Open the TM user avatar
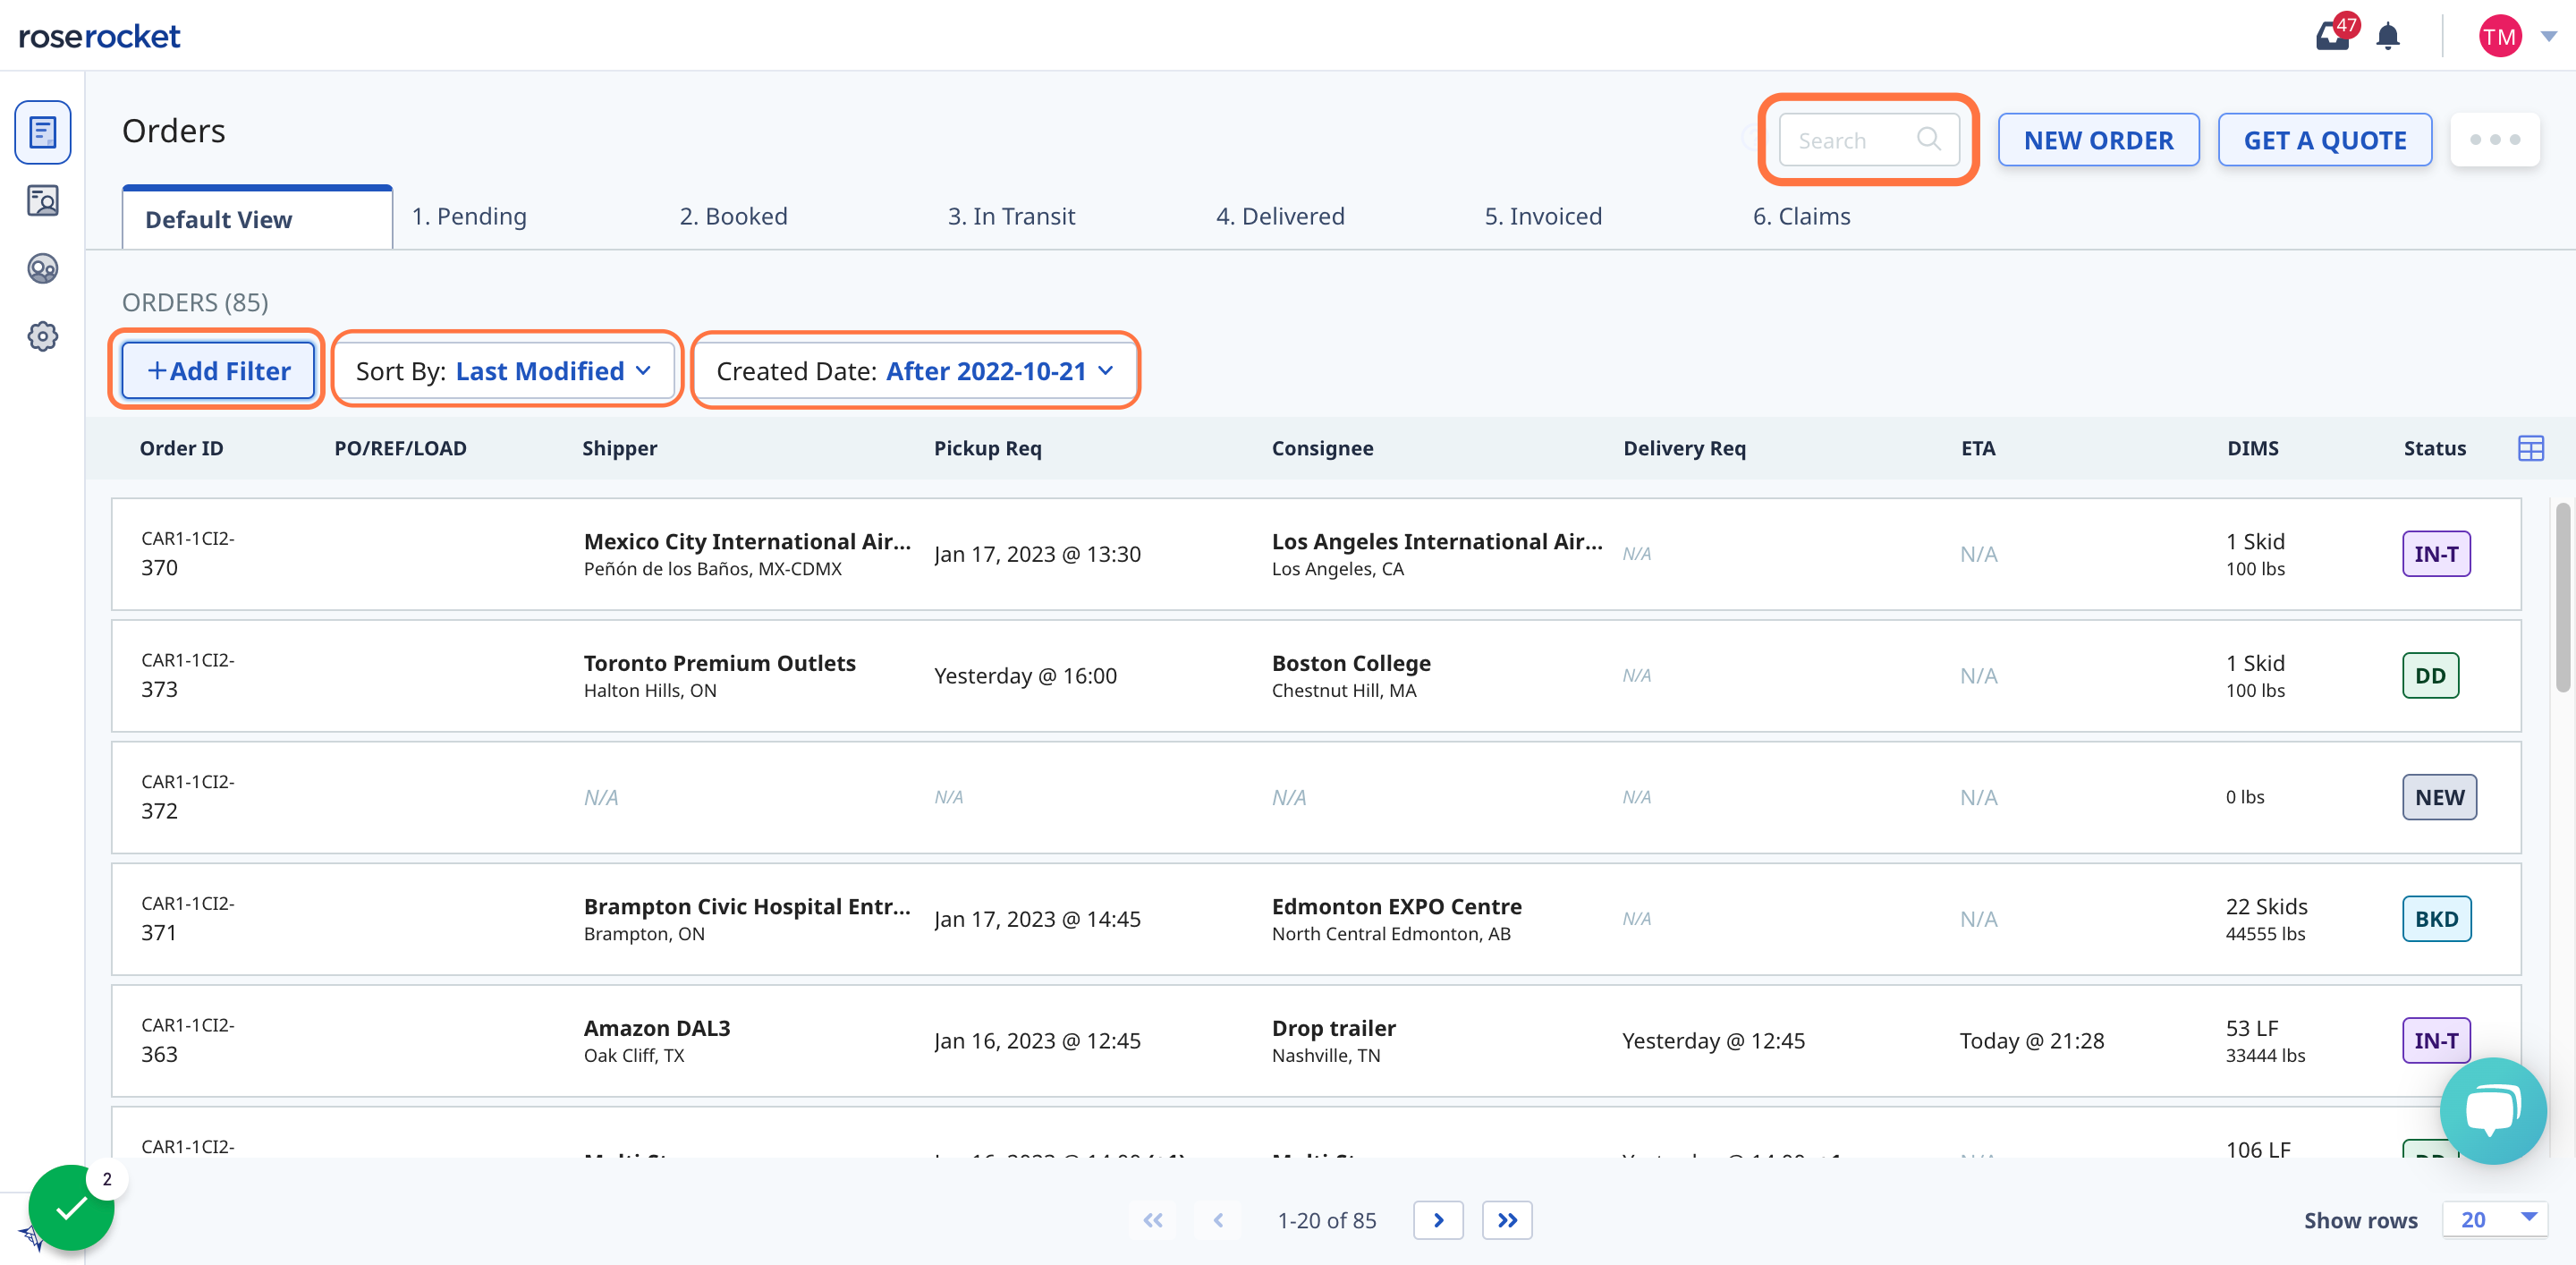This screenshot has width=2576, height=1265. tap(2499, 37)
